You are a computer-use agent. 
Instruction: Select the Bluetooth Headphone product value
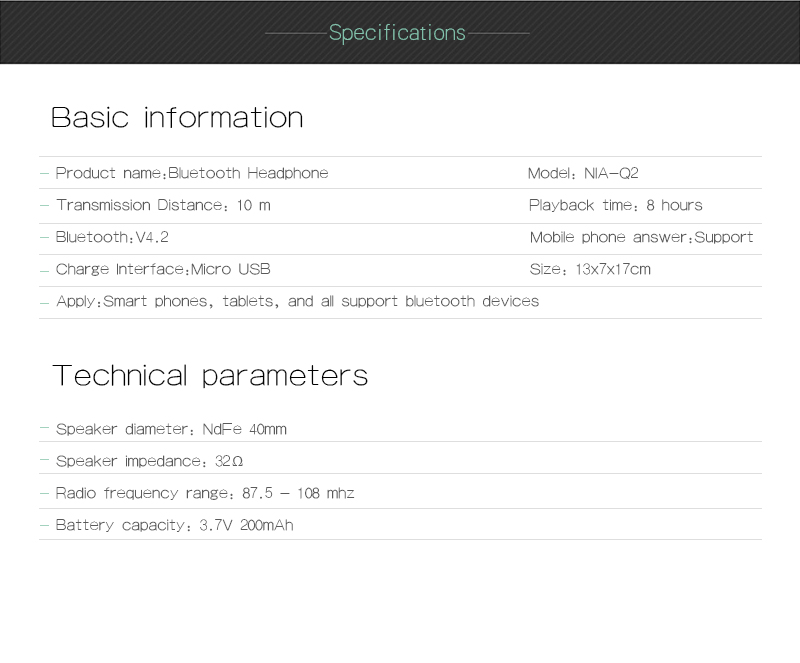(248, 173)
